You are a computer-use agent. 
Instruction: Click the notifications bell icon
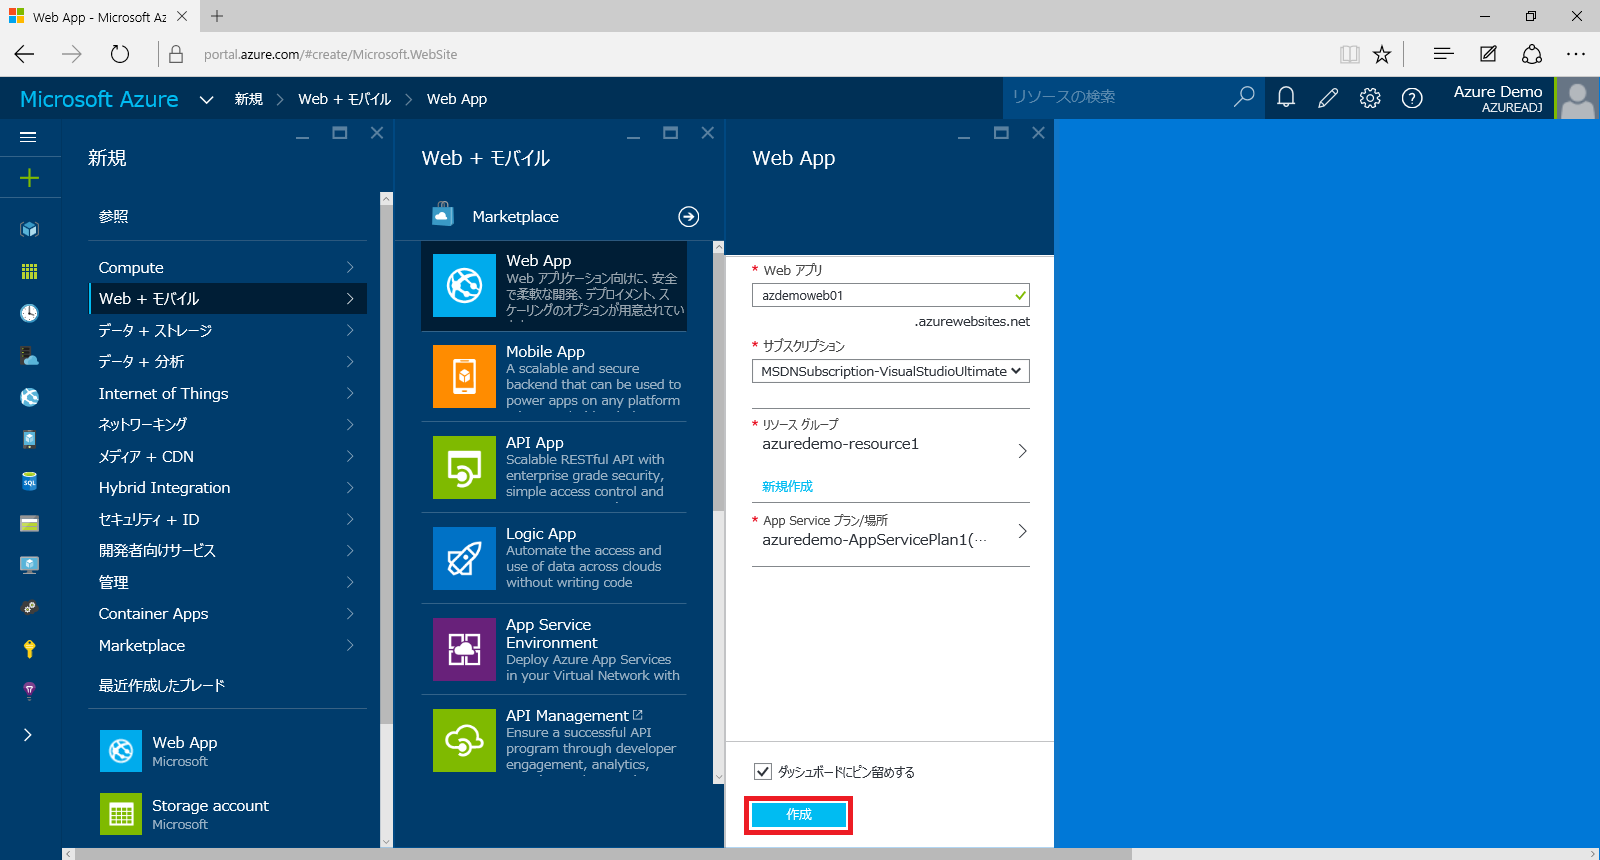click(x=1286, y=98)
